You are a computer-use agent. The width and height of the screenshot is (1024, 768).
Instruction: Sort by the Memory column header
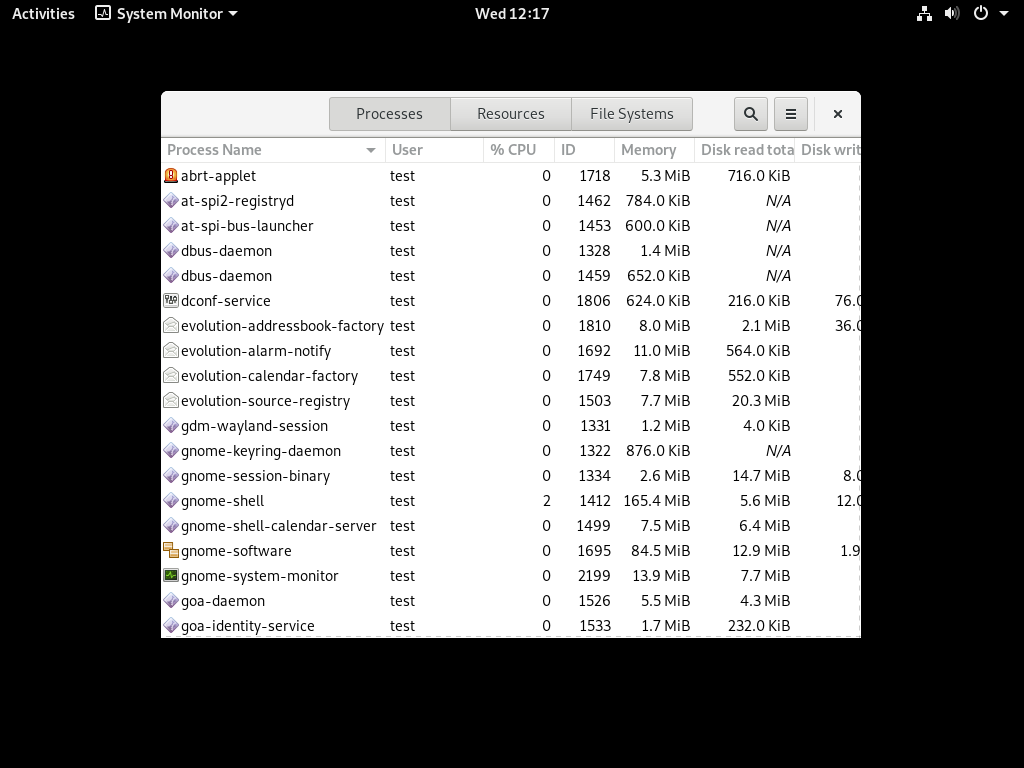click(x=654, y=150)
